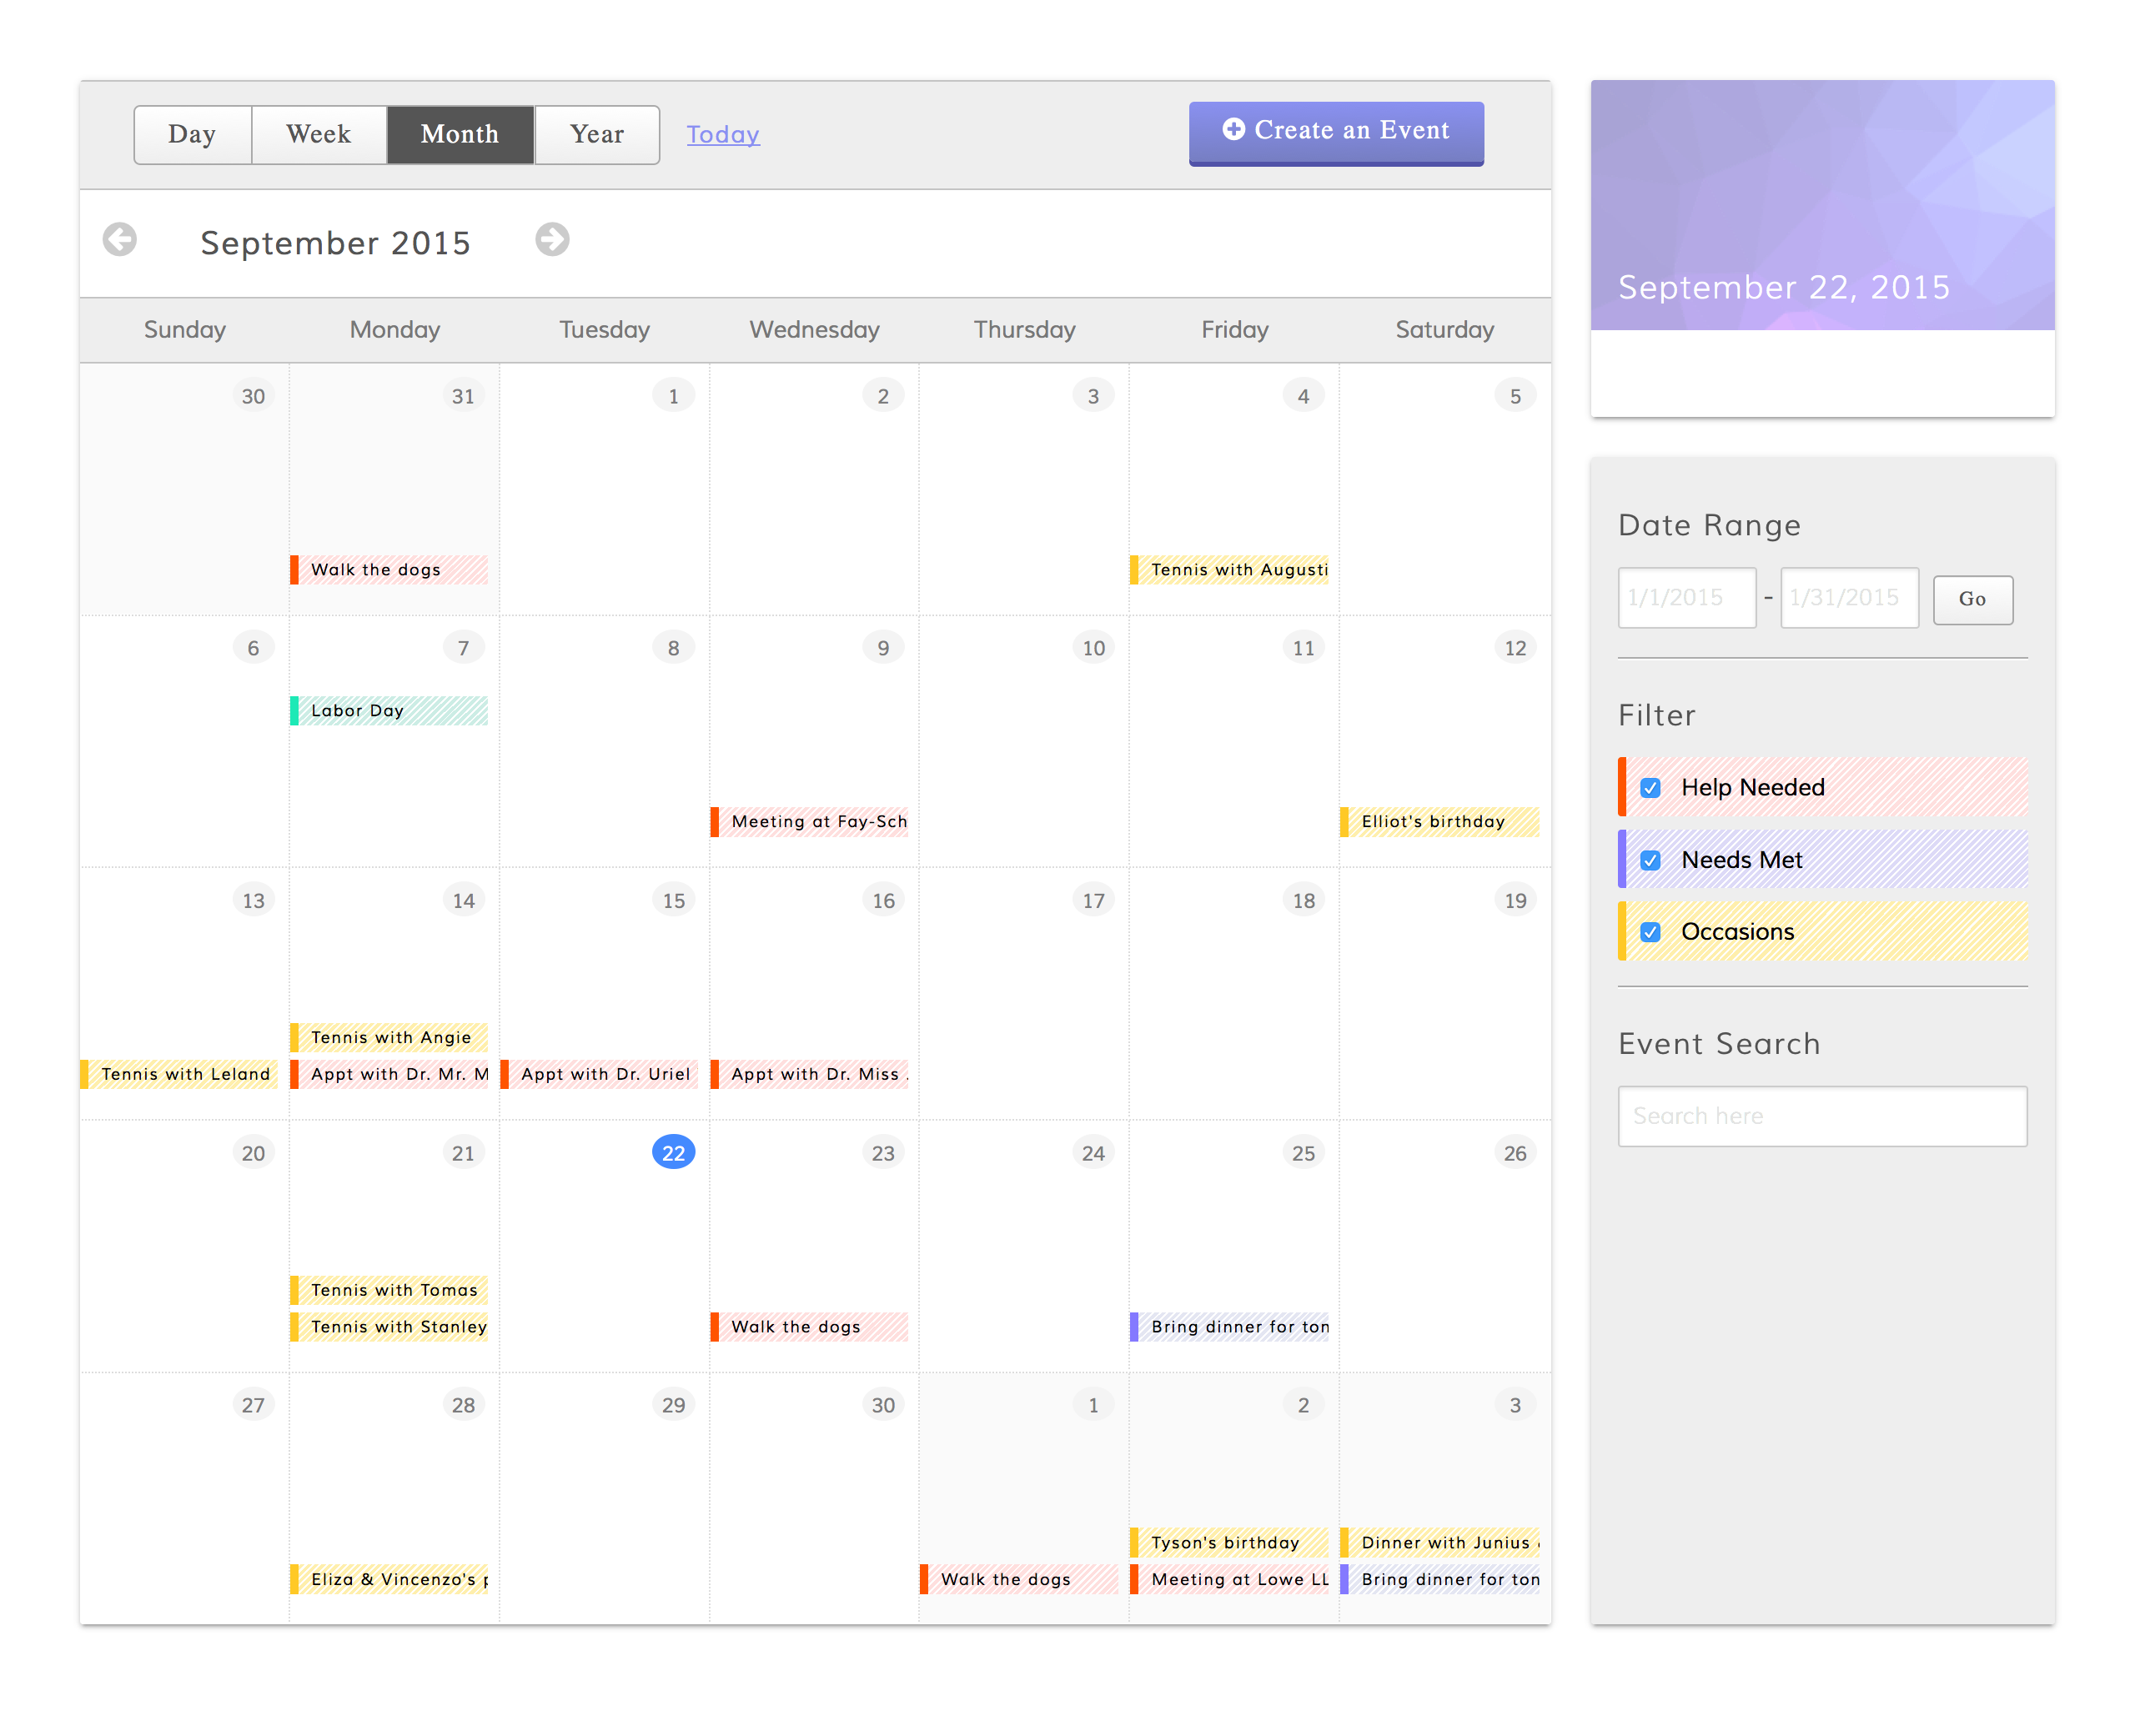Screen dimensions: 2135x1736
Task: Click the Event Search box
Action: point(1822,1116)
